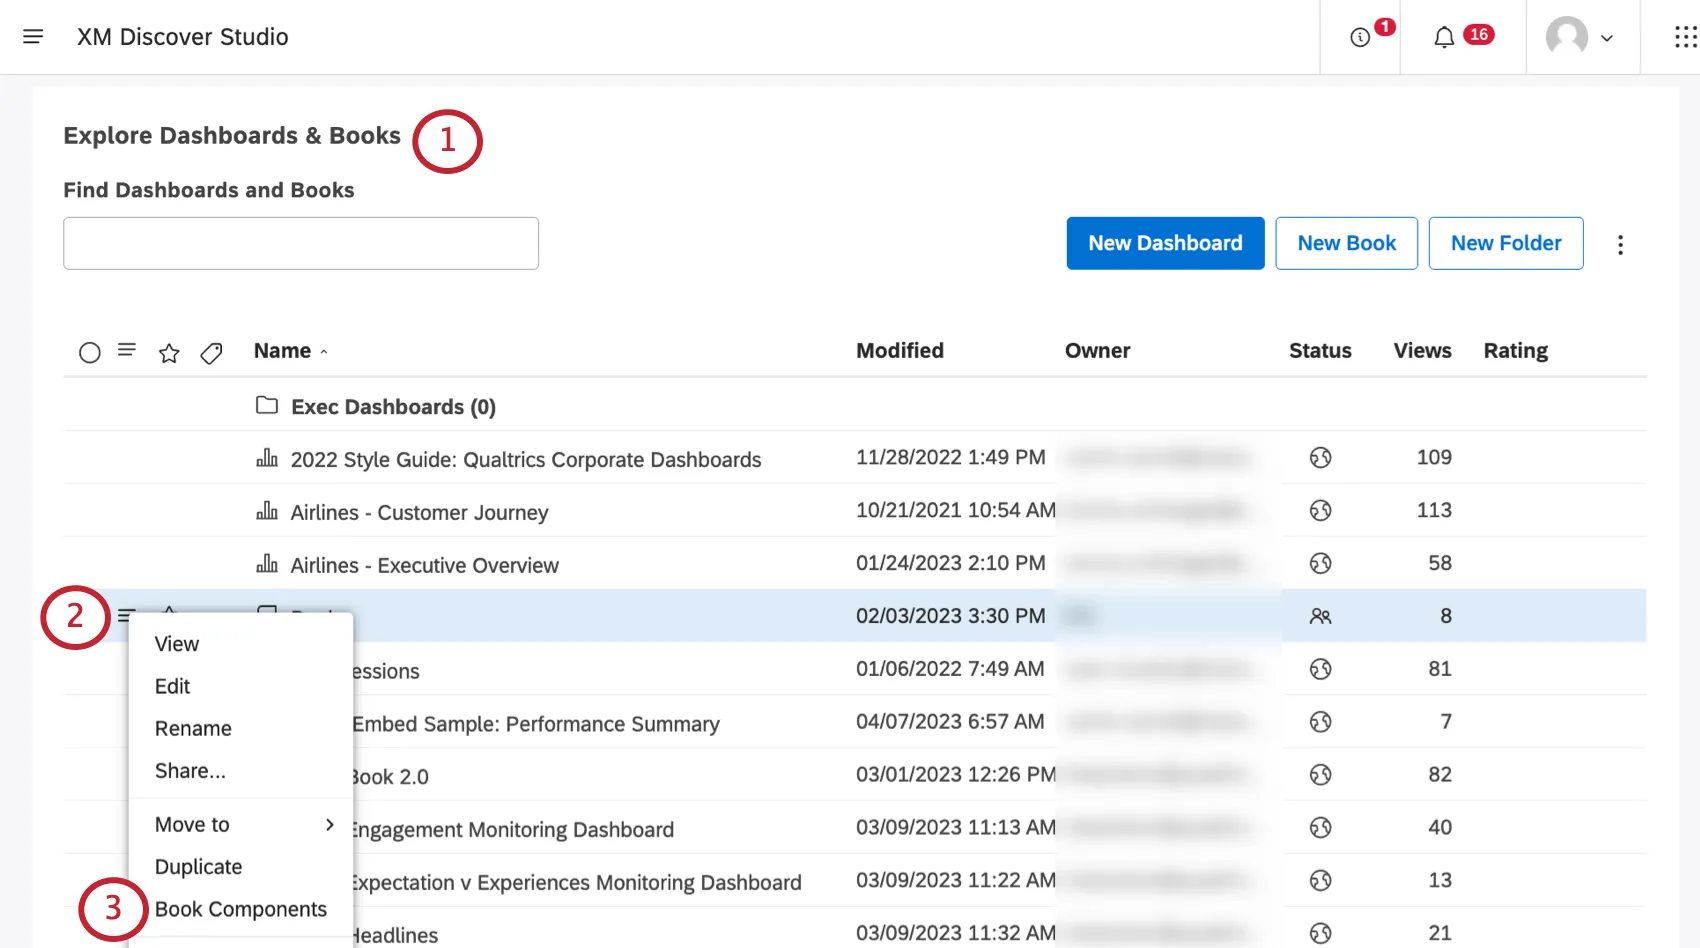The height and width of the screenshot is (948, 1700).
Task: Open the three-dot overflow menu beside New Folder
Action: (1620, 243)
